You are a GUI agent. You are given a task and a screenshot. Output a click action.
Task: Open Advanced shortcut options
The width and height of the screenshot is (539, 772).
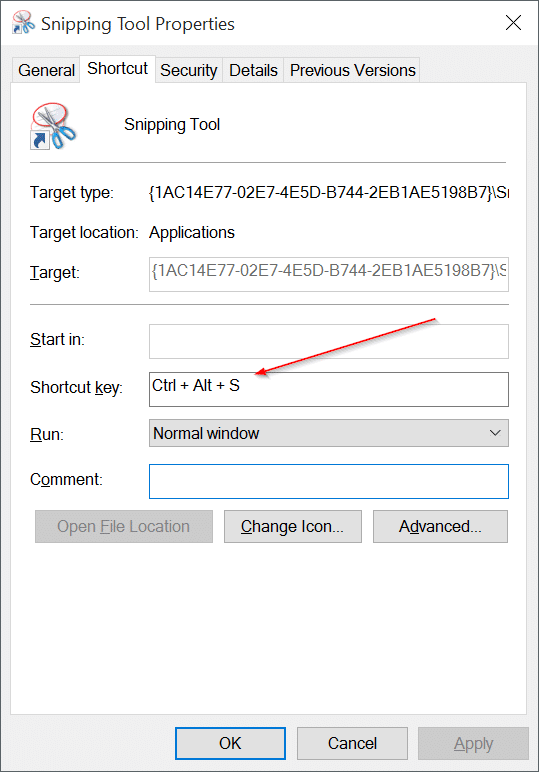click(440, 526)
